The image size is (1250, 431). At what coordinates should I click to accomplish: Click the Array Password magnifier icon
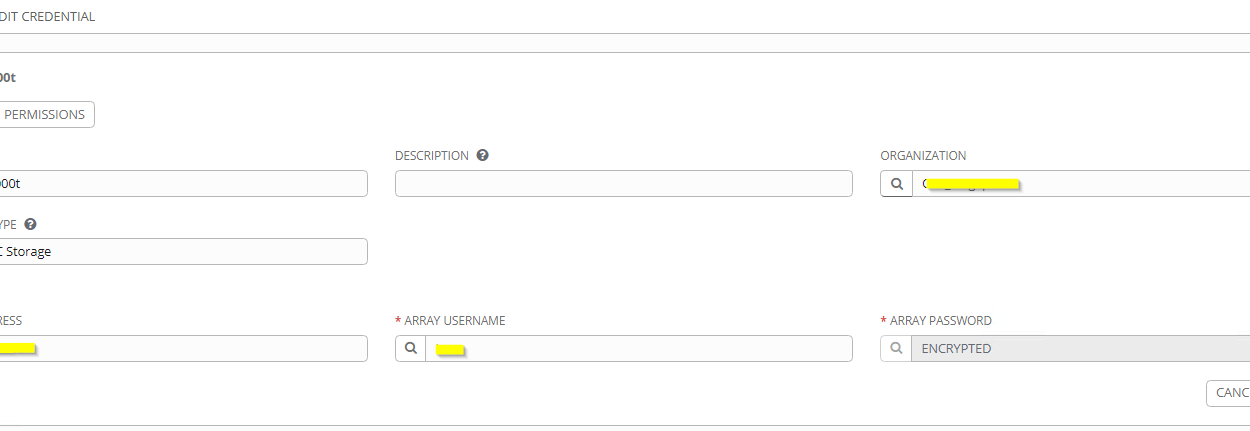(x=897, y=349)
